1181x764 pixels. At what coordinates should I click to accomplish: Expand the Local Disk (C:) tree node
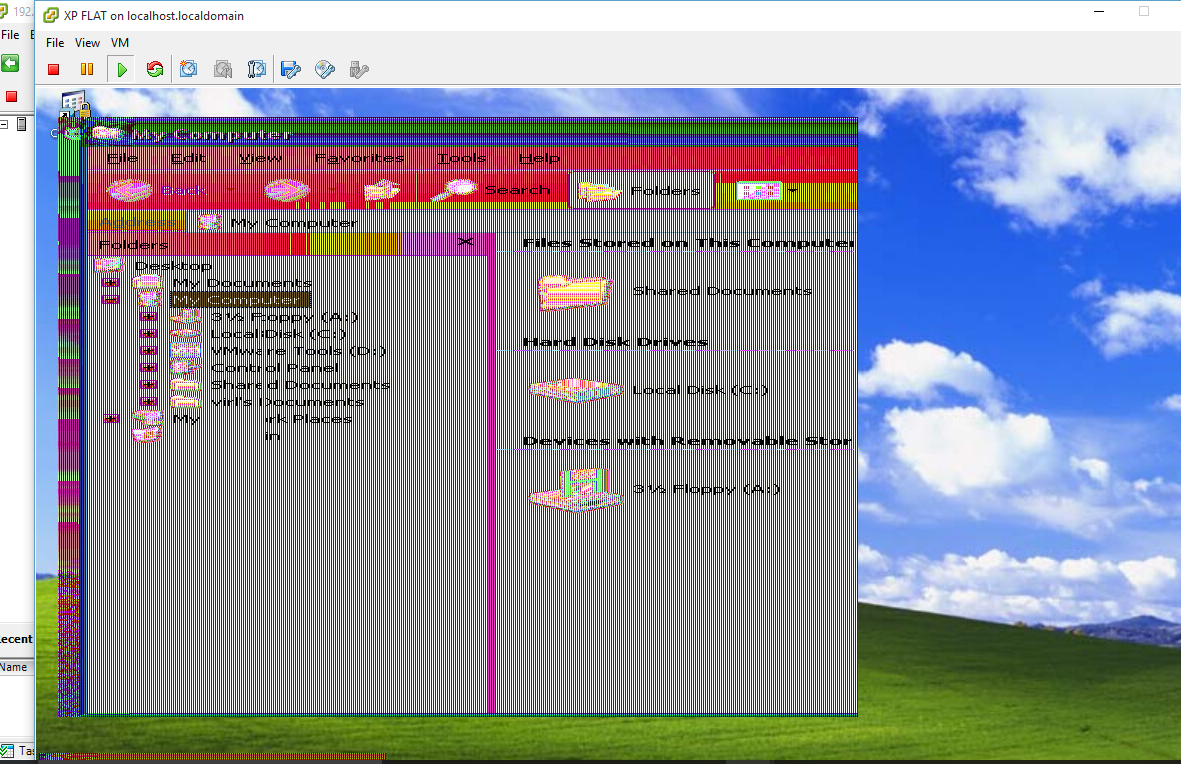pos(148,334)
